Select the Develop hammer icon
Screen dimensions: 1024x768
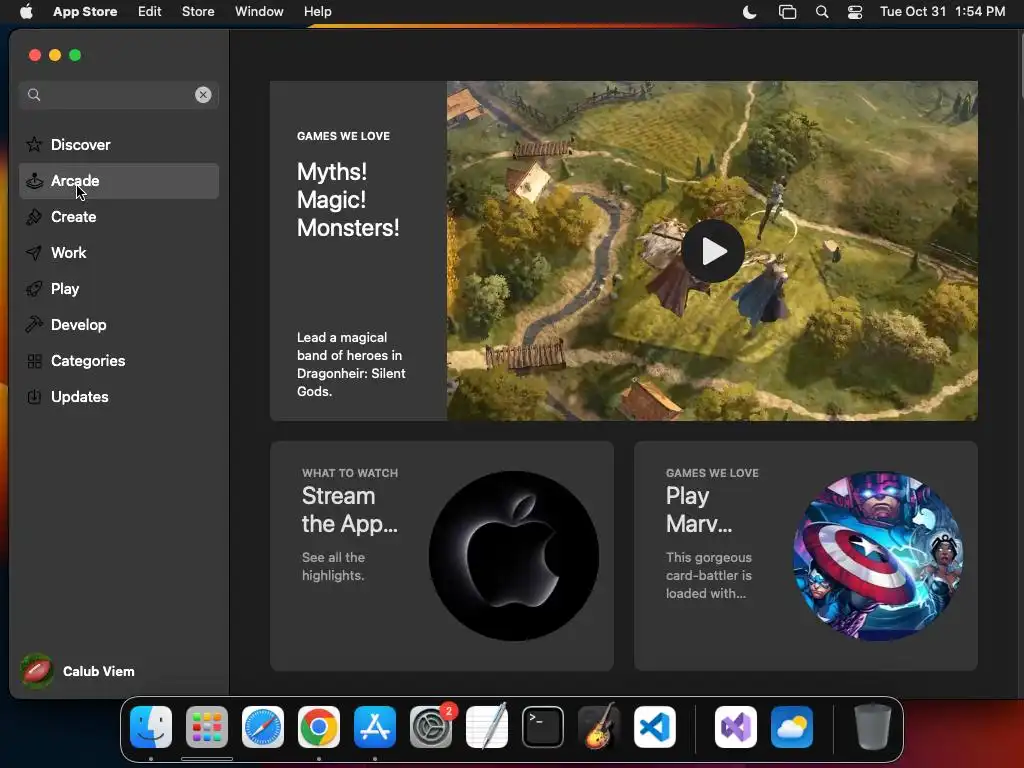coord(34,325)
